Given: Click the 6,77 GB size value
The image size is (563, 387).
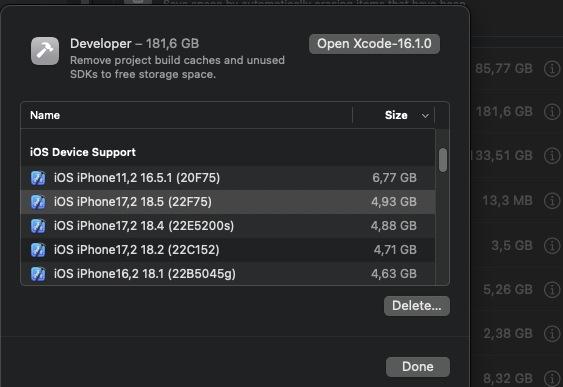Looking at the screenshot, I should point(394,178).
